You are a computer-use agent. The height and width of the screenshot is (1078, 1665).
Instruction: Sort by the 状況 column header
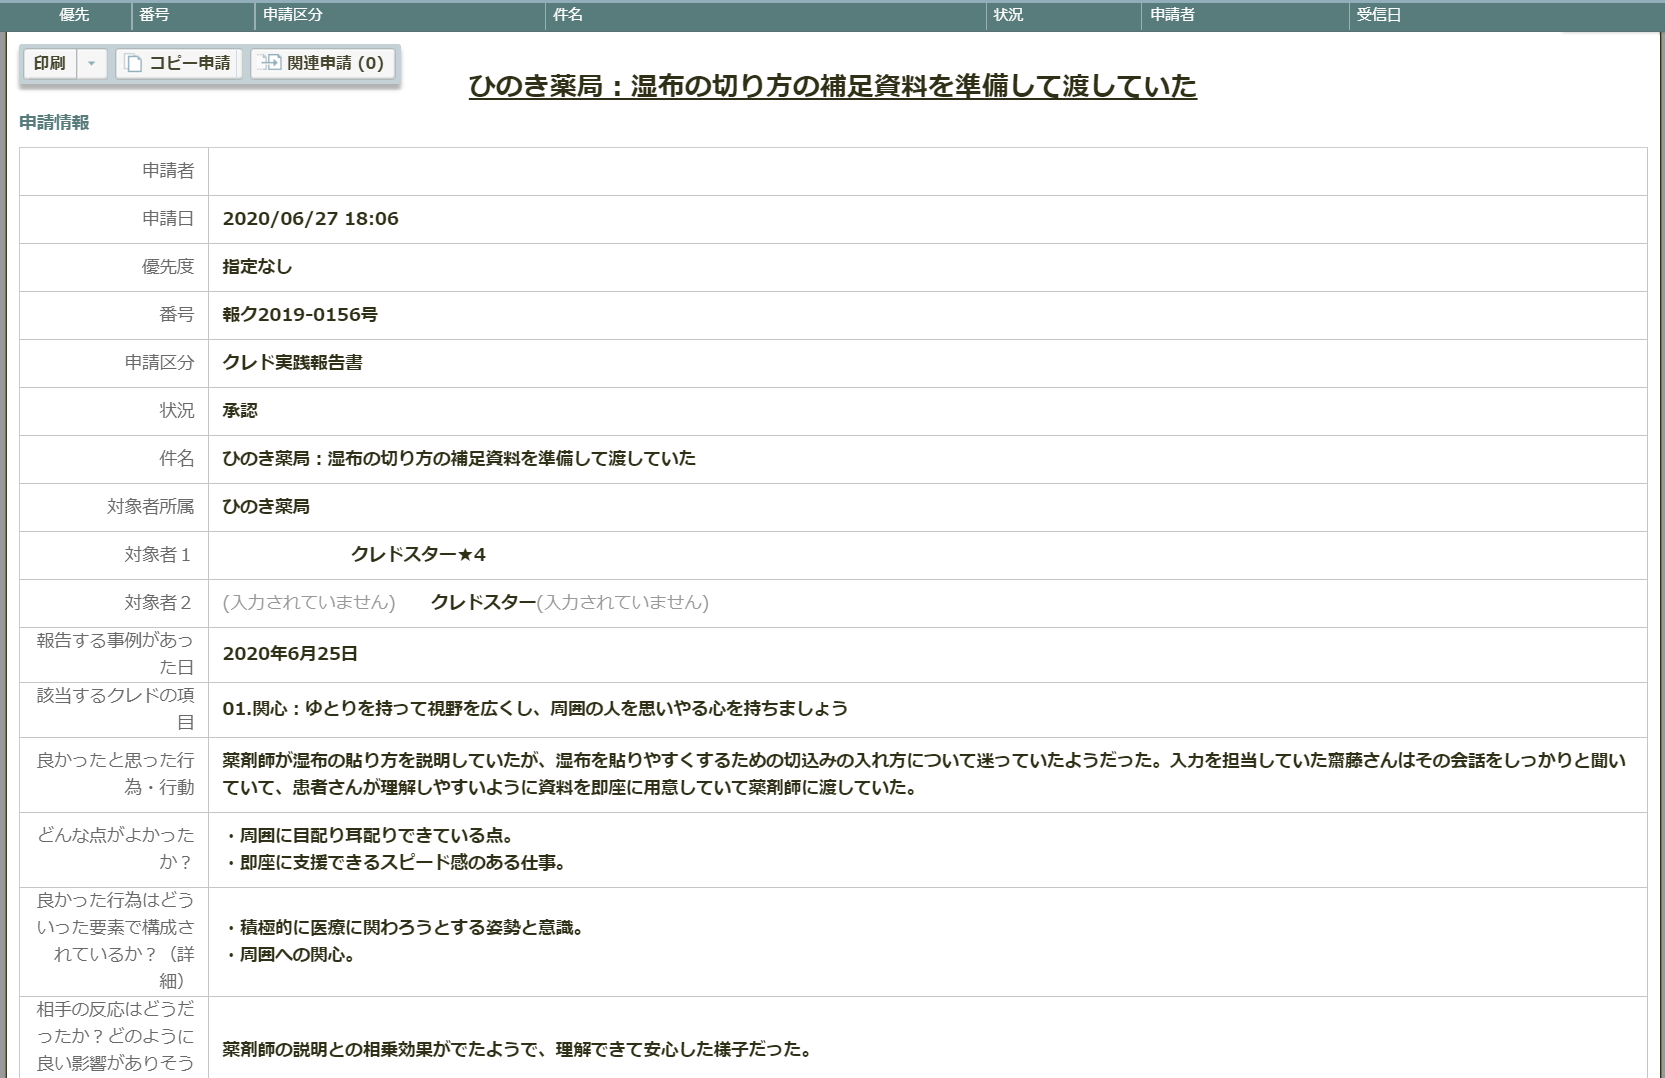[x=1008, y=15]
